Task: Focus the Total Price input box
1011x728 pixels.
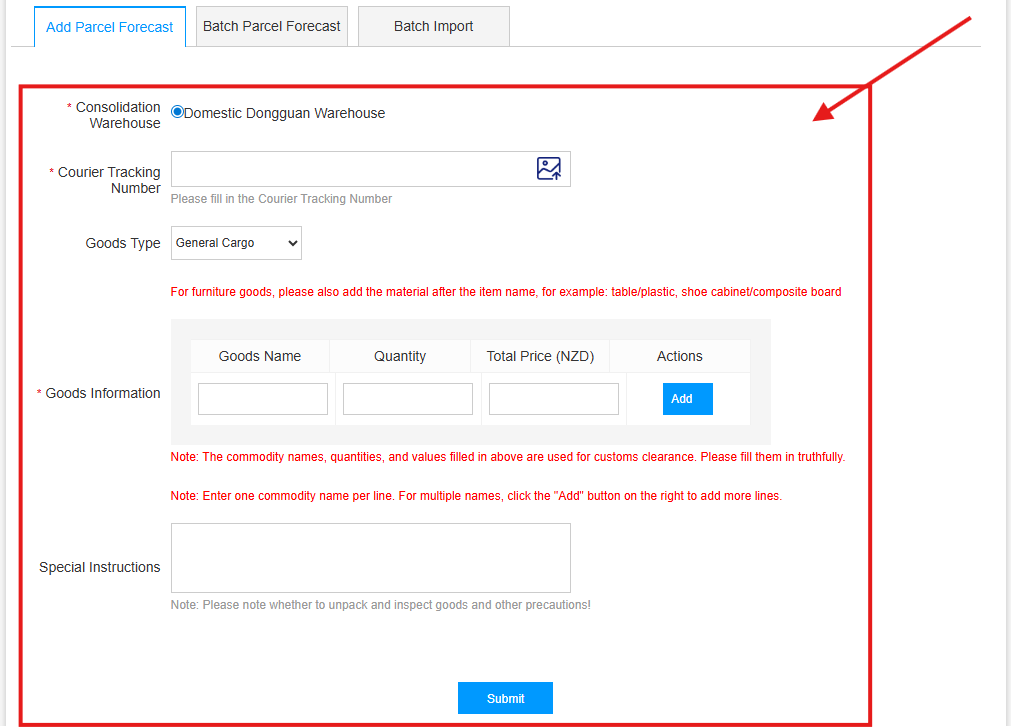Action: click(554, 399)
